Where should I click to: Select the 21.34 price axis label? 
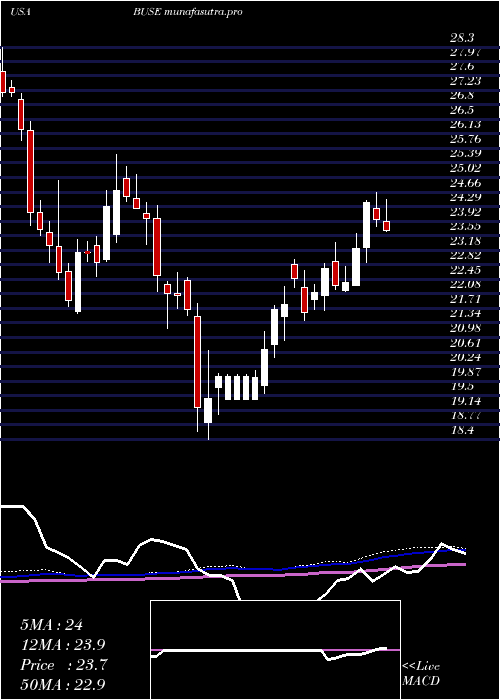click(x=466, y=314)
